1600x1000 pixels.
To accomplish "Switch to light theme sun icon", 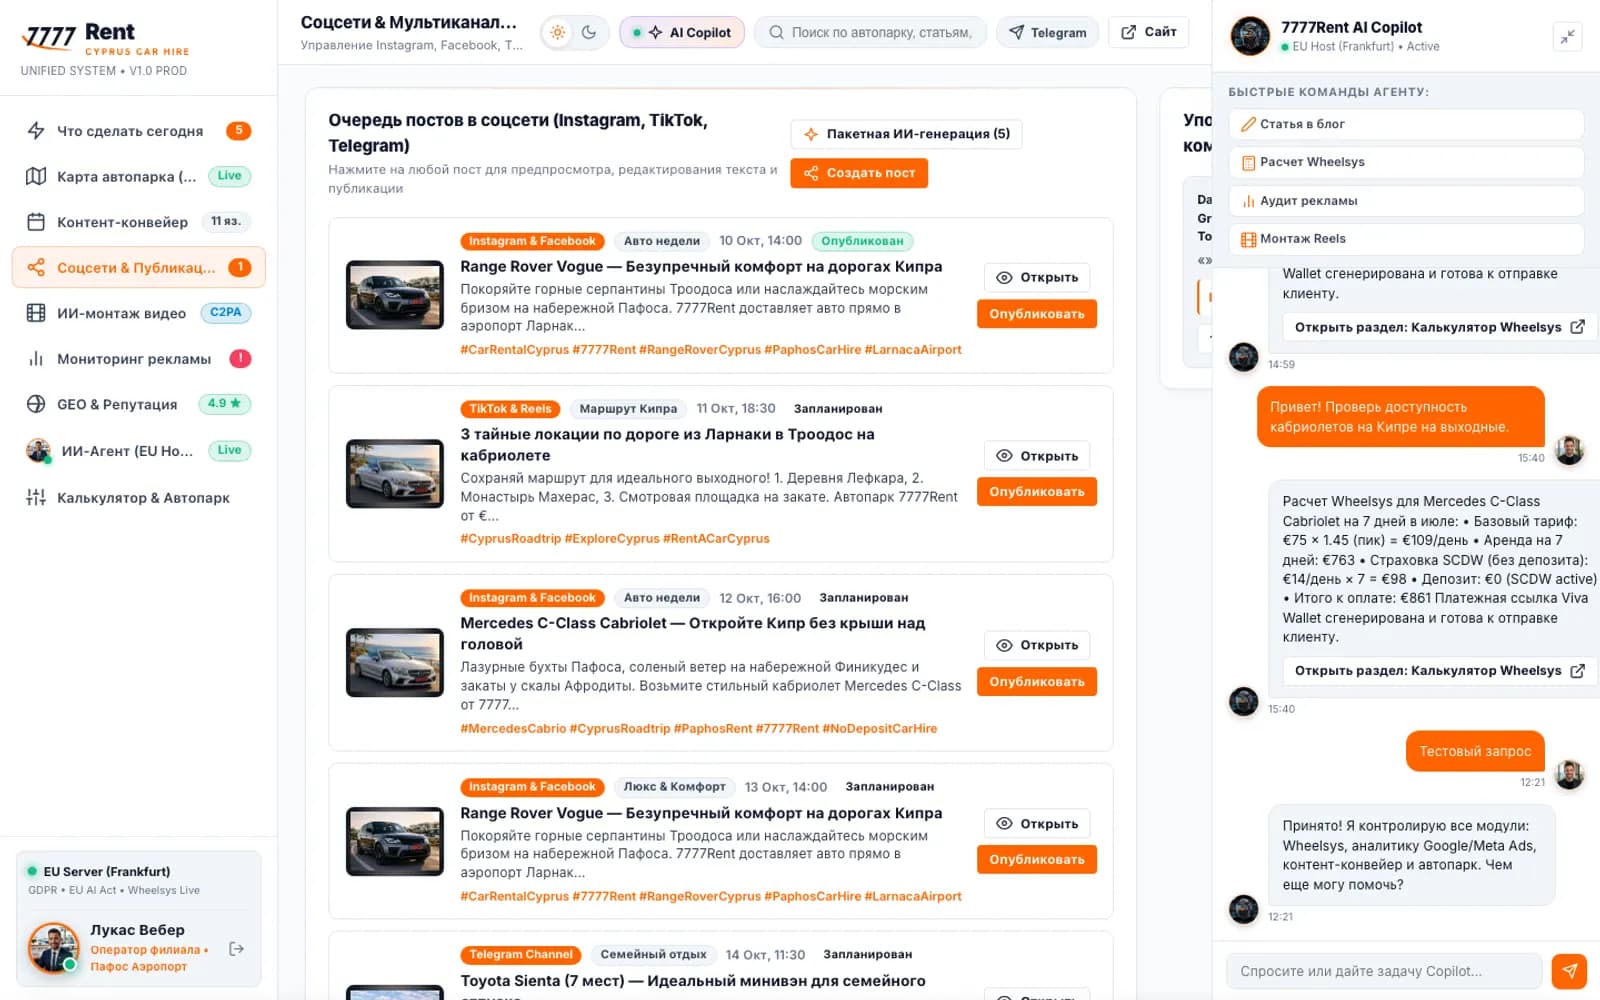I will click(558, 32).
